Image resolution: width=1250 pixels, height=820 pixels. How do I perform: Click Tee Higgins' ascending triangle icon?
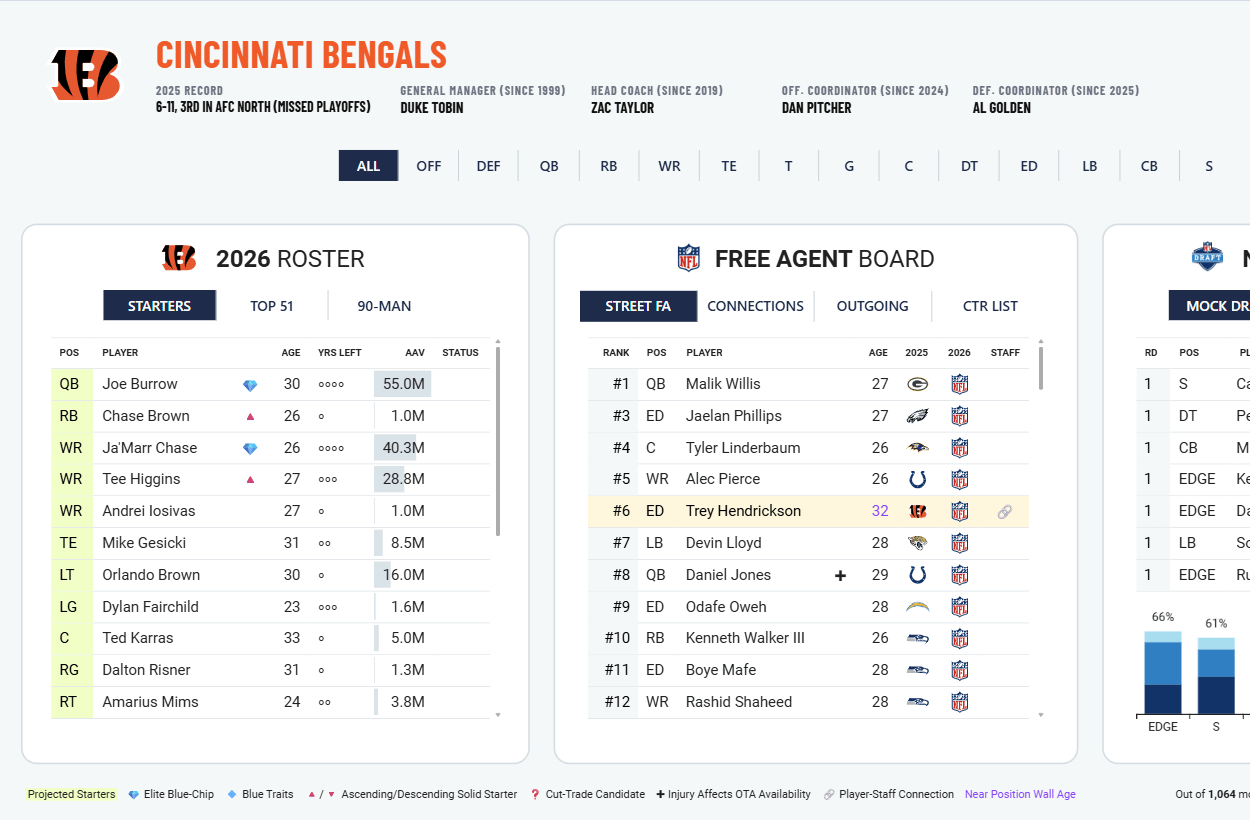250,480
